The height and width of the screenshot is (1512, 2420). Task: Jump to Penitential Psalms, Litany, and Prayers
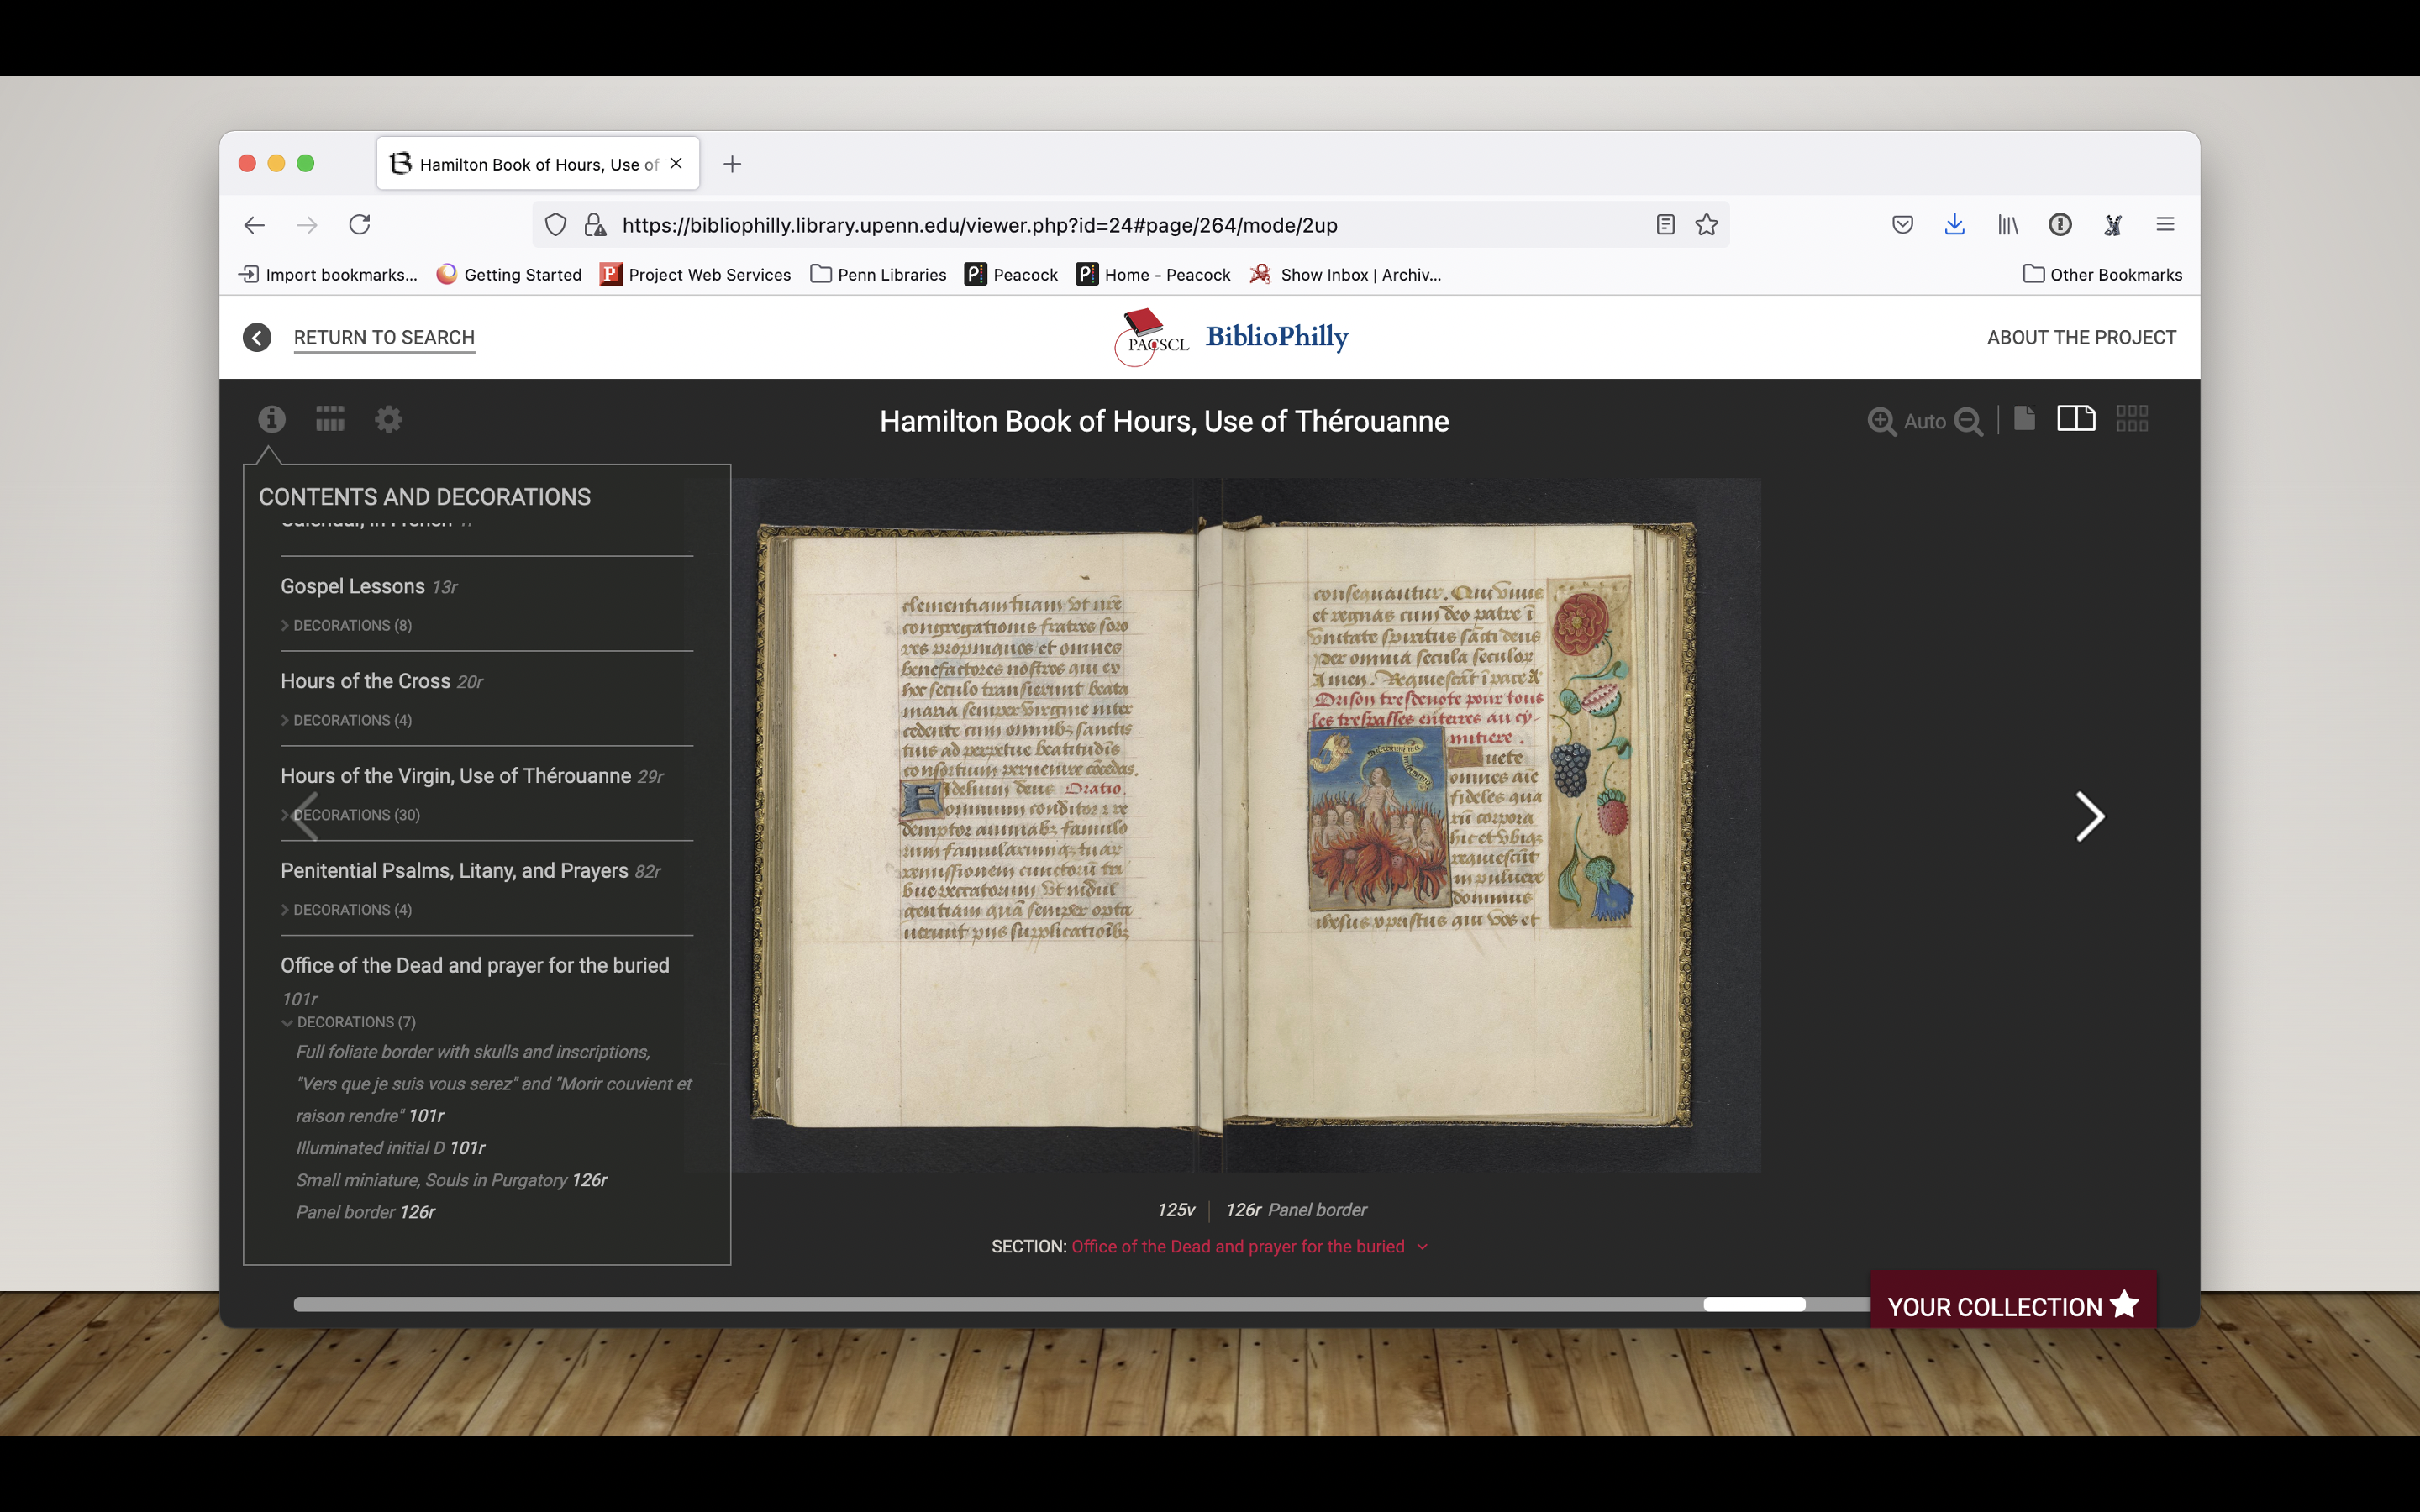click(454, 871)
